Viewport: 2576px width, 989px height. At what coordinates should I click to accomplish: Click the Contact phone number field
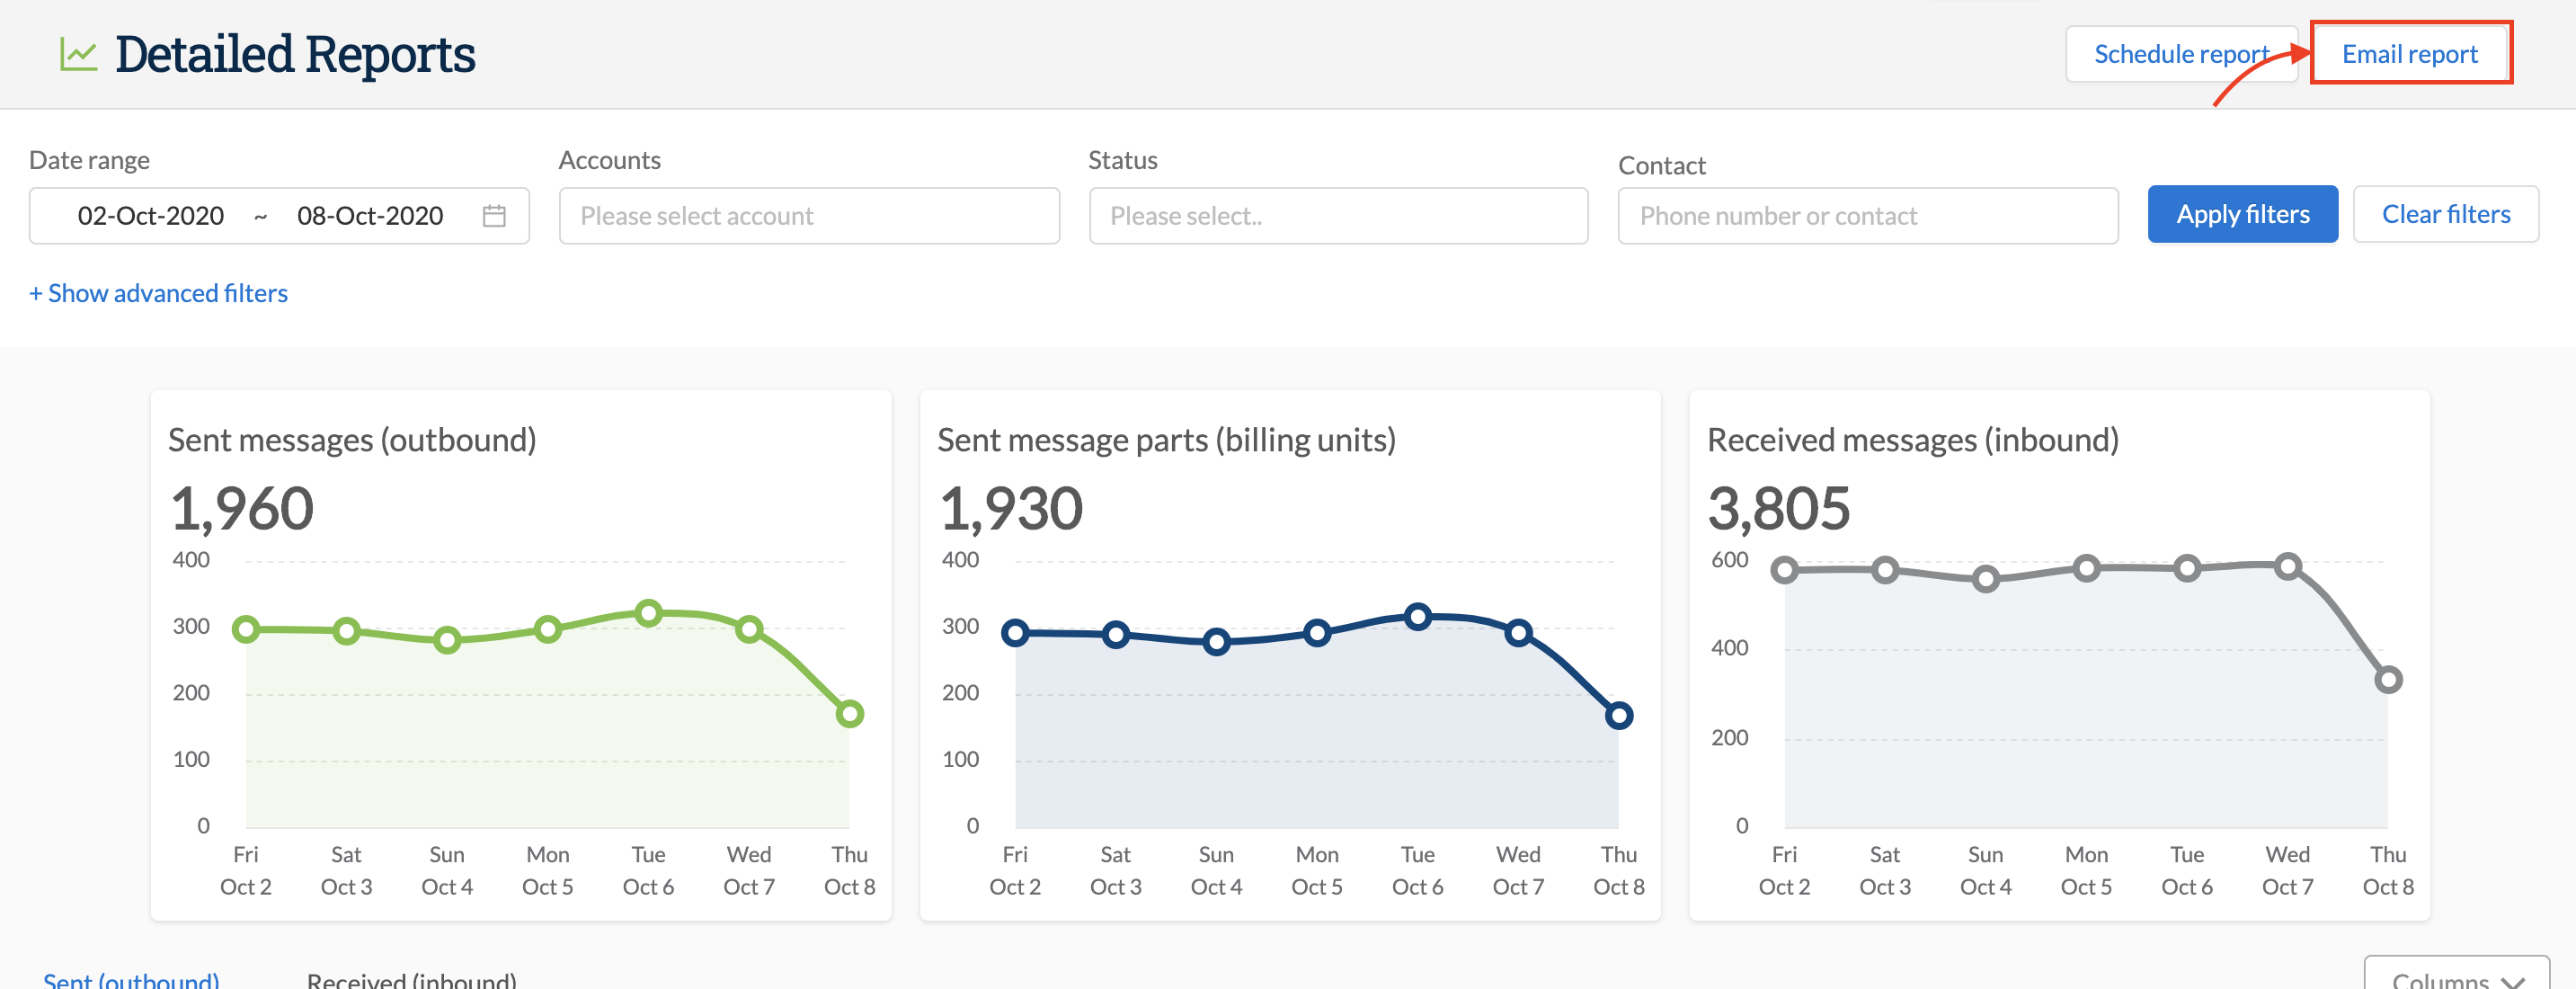click(1867, 216)
